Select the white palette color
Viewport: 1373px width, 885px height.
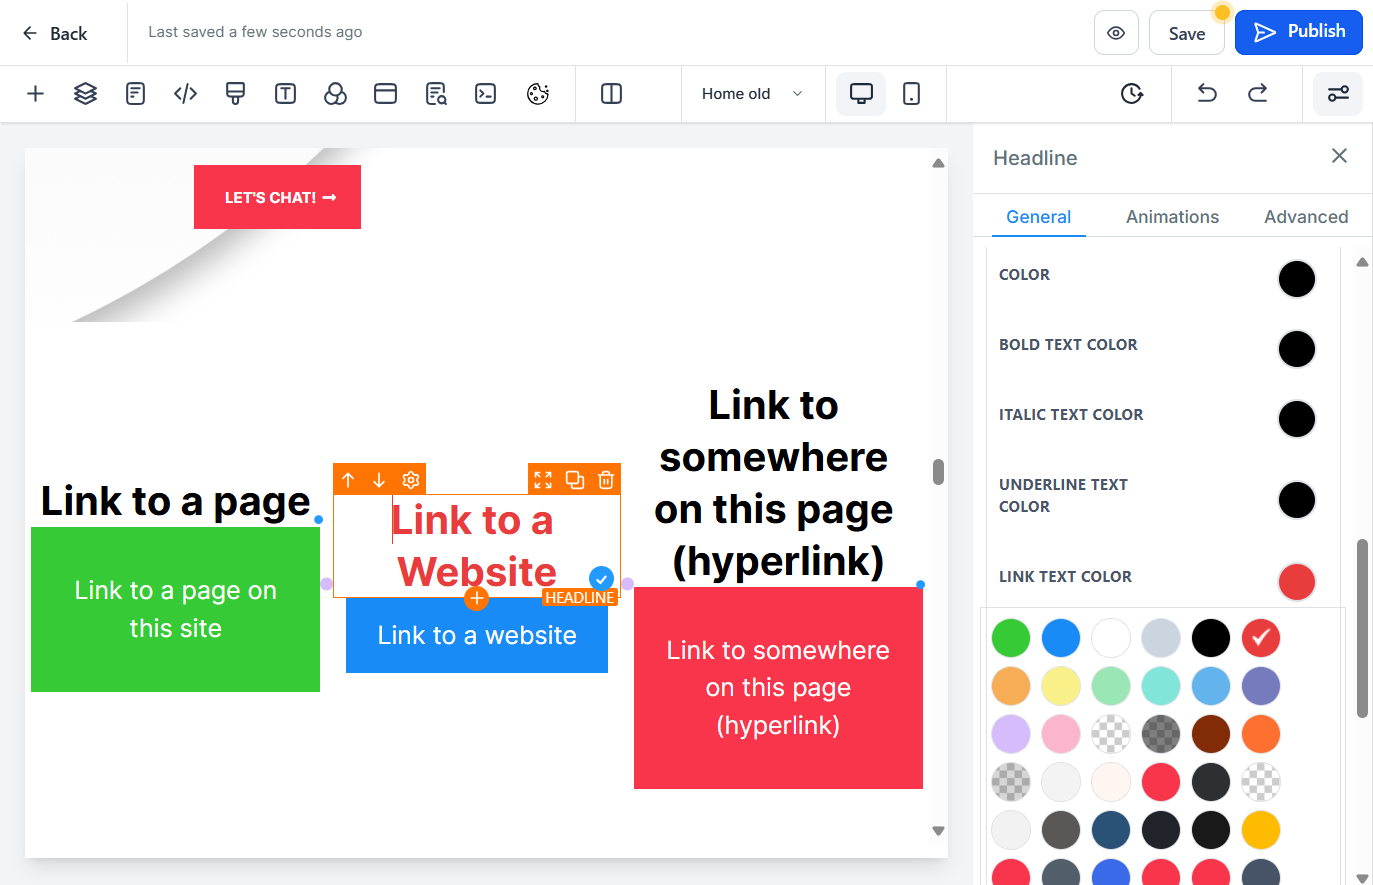(1111, 638)
